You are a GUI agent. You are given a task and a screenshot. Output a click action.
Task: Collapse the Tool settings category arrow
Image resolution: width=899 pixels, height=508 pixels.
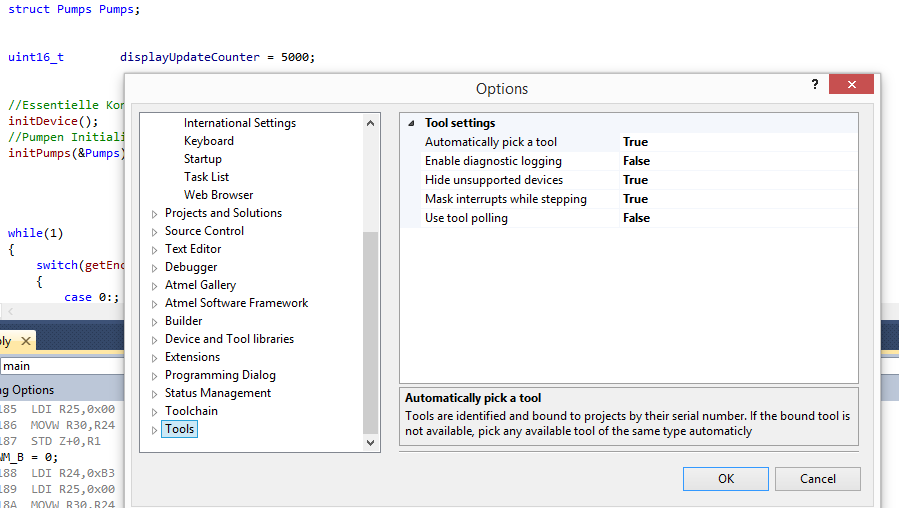click(x=411, y=123)
